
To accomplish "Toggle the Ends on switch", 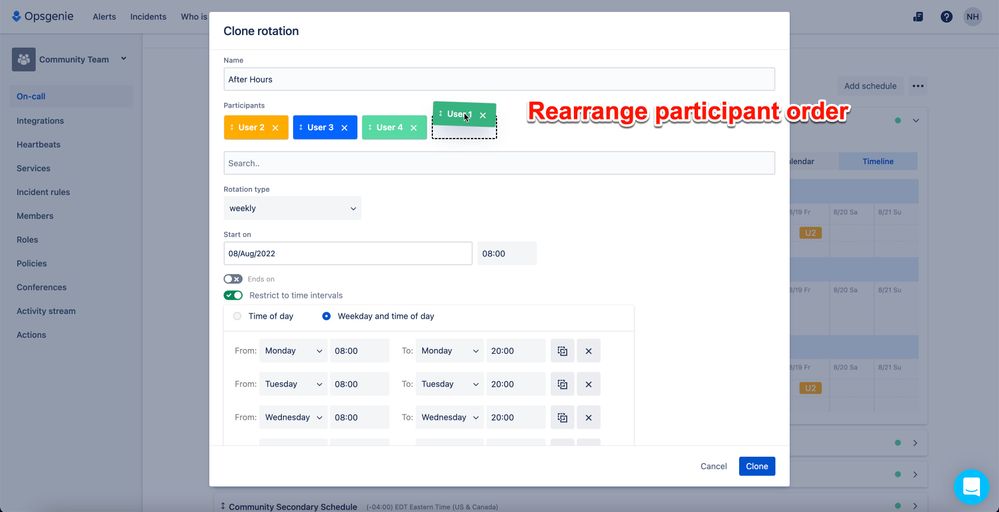I will pyautogui.click(x=233, y=279).
